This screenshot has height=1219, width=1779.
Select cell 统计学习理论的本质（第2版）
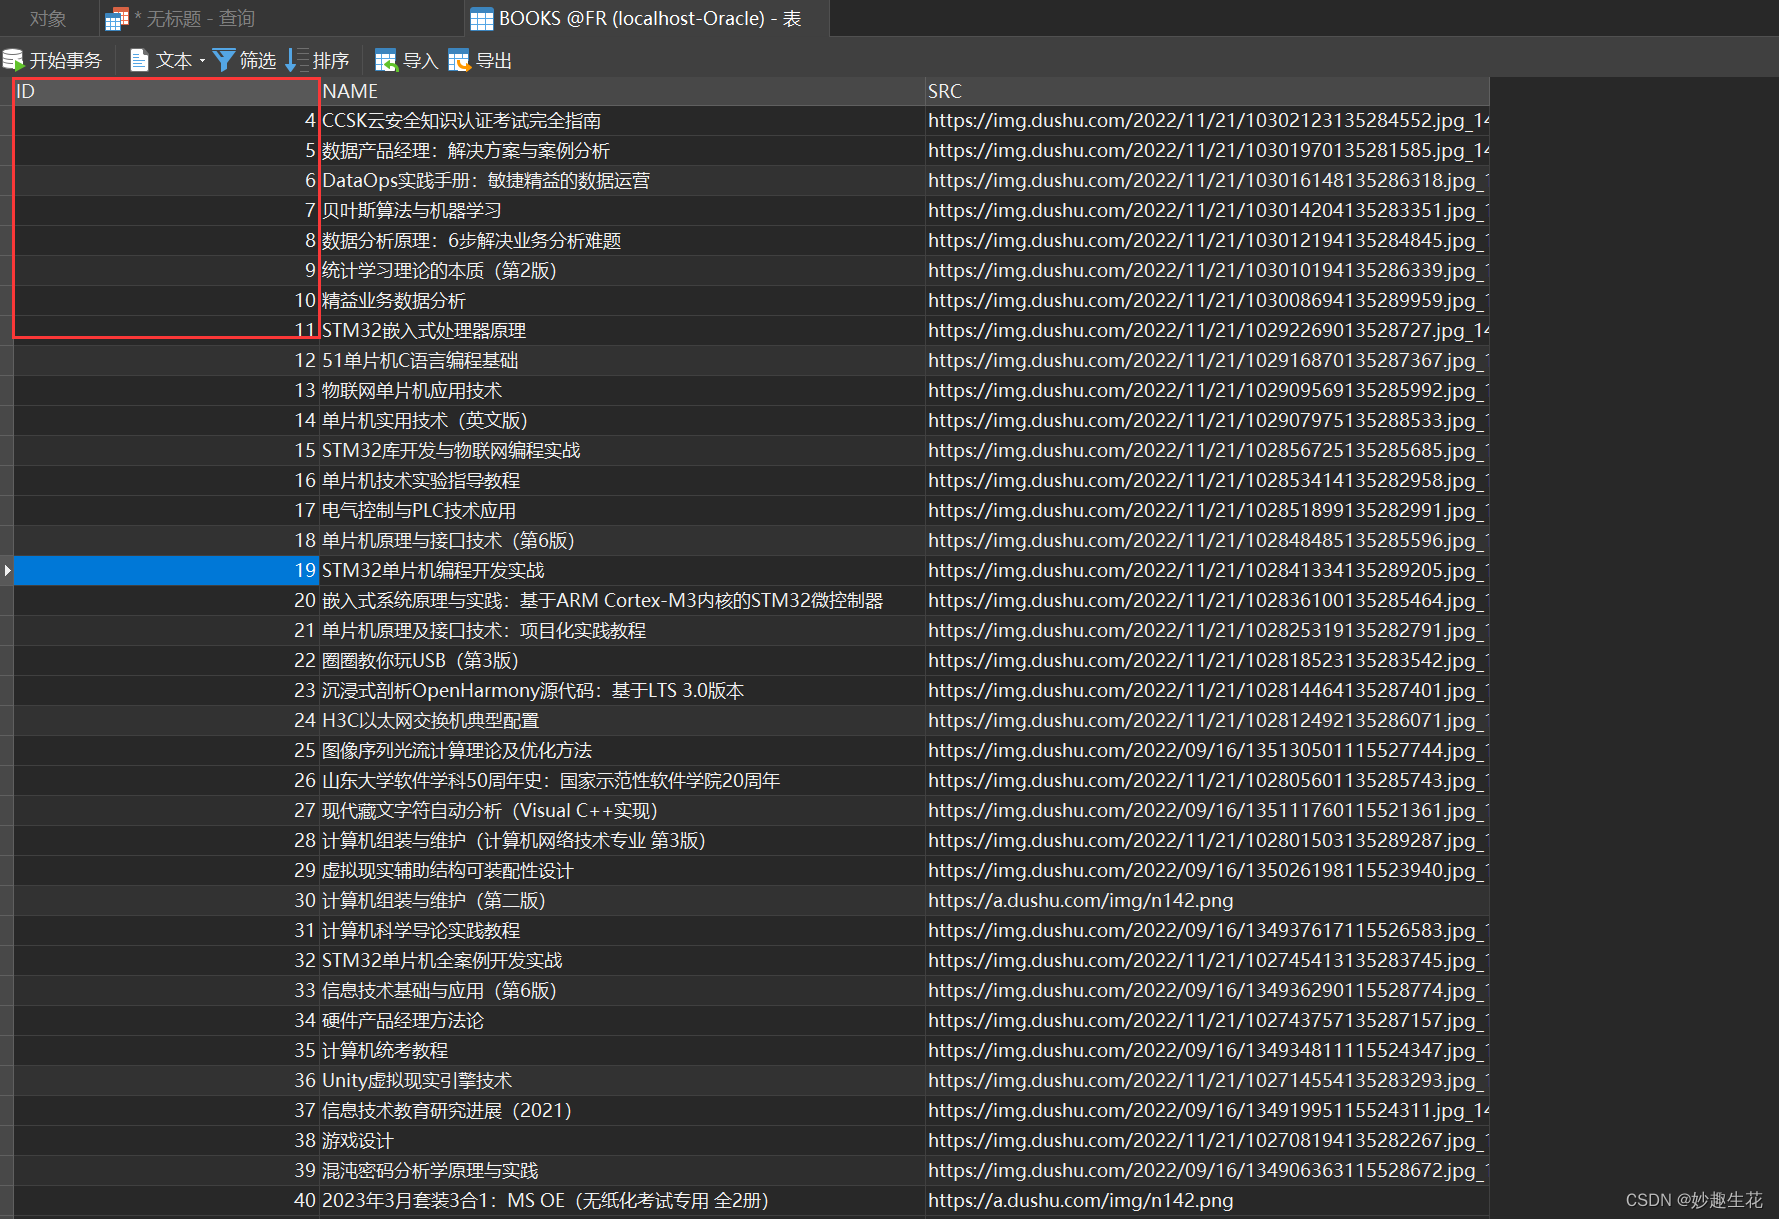tap(622, 270)
